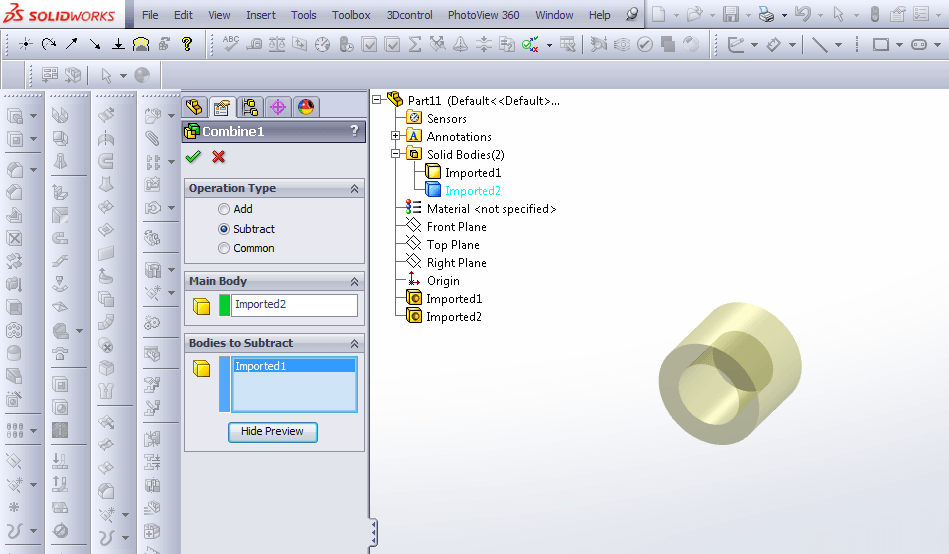Open the Help menu
This screenshot has height=554, width=949.
pyautogui.click(x=600, y=15)
